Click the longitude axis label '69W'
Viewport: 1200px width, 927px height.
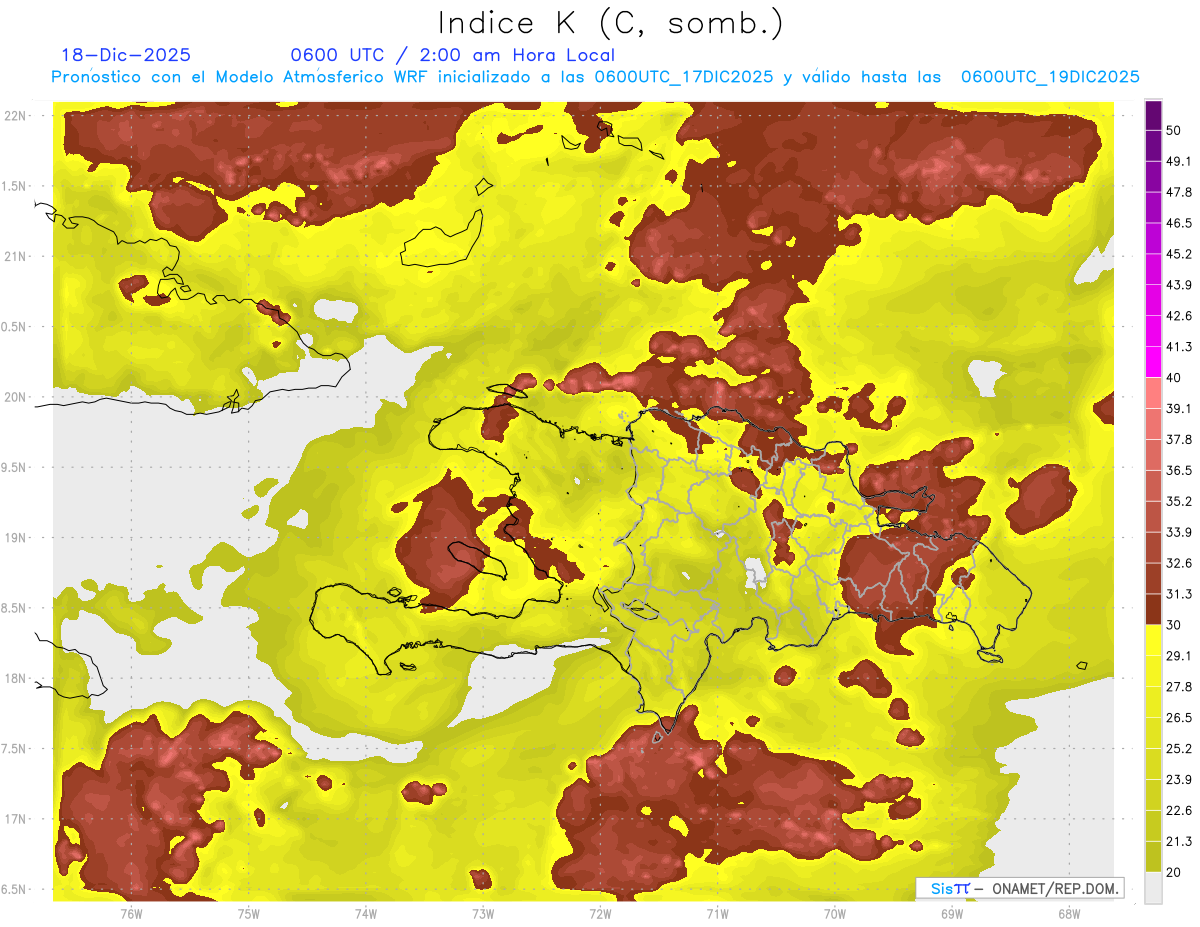tap(951, 913)
